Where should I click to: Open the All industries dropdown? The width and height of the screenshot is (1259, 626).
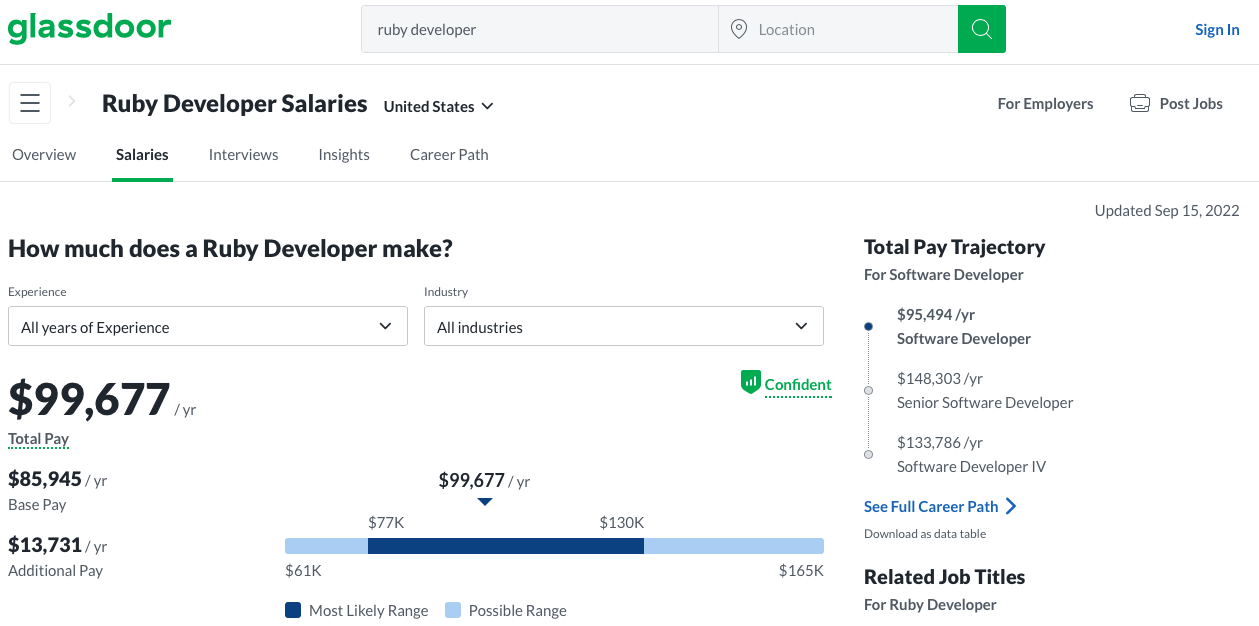(624, 326)
